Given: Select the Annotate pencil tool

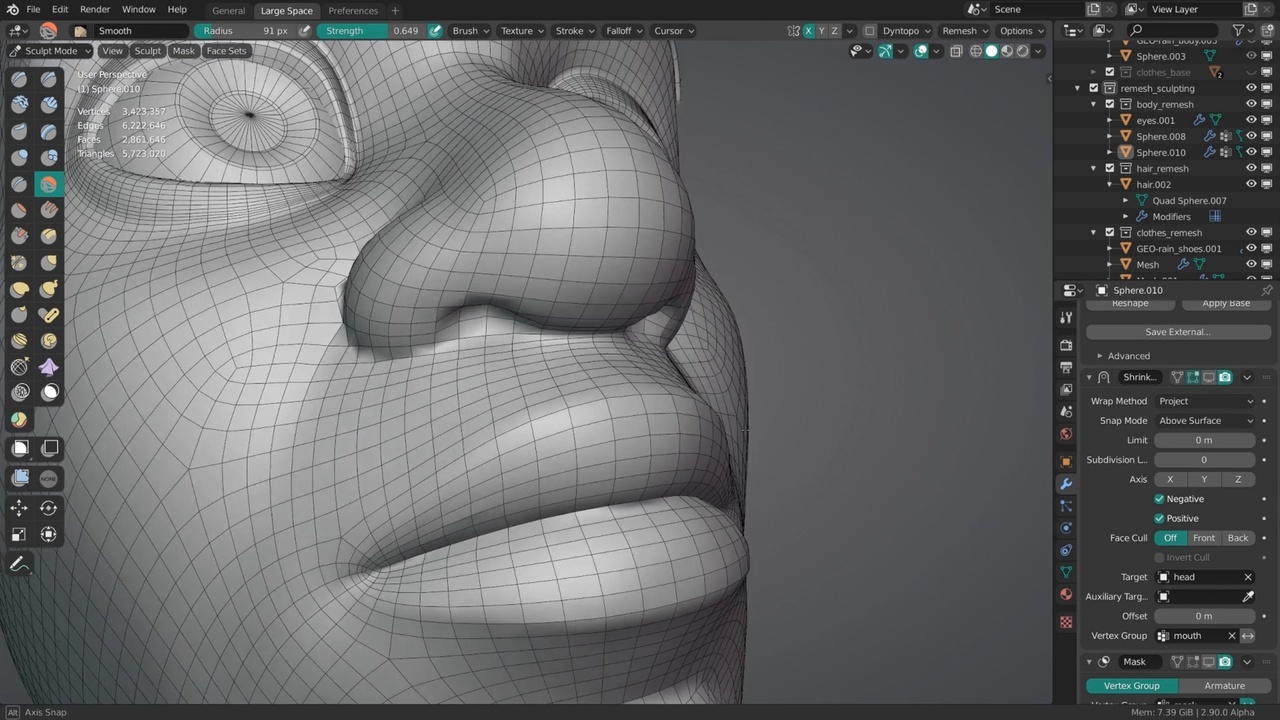Looking at the screenshot, I should [x=19, y=565].
